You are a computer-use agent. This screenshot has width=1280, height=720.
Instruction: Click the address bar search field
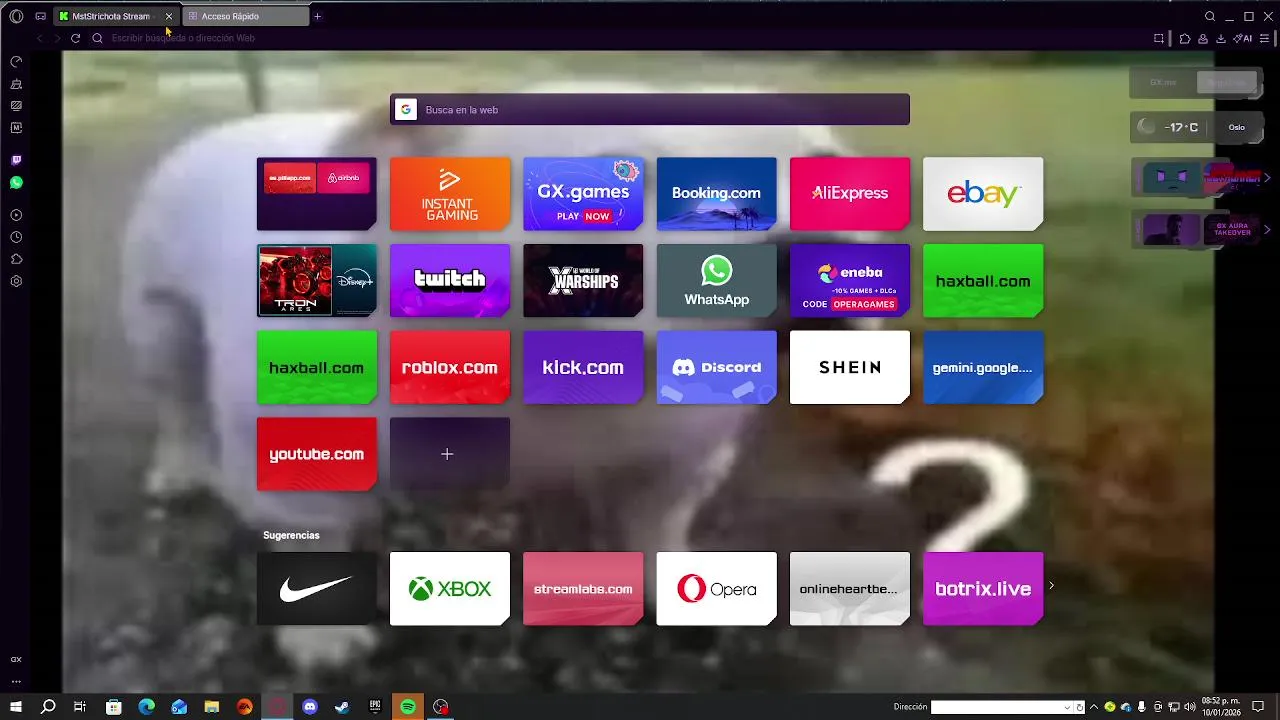pos(620,38)
